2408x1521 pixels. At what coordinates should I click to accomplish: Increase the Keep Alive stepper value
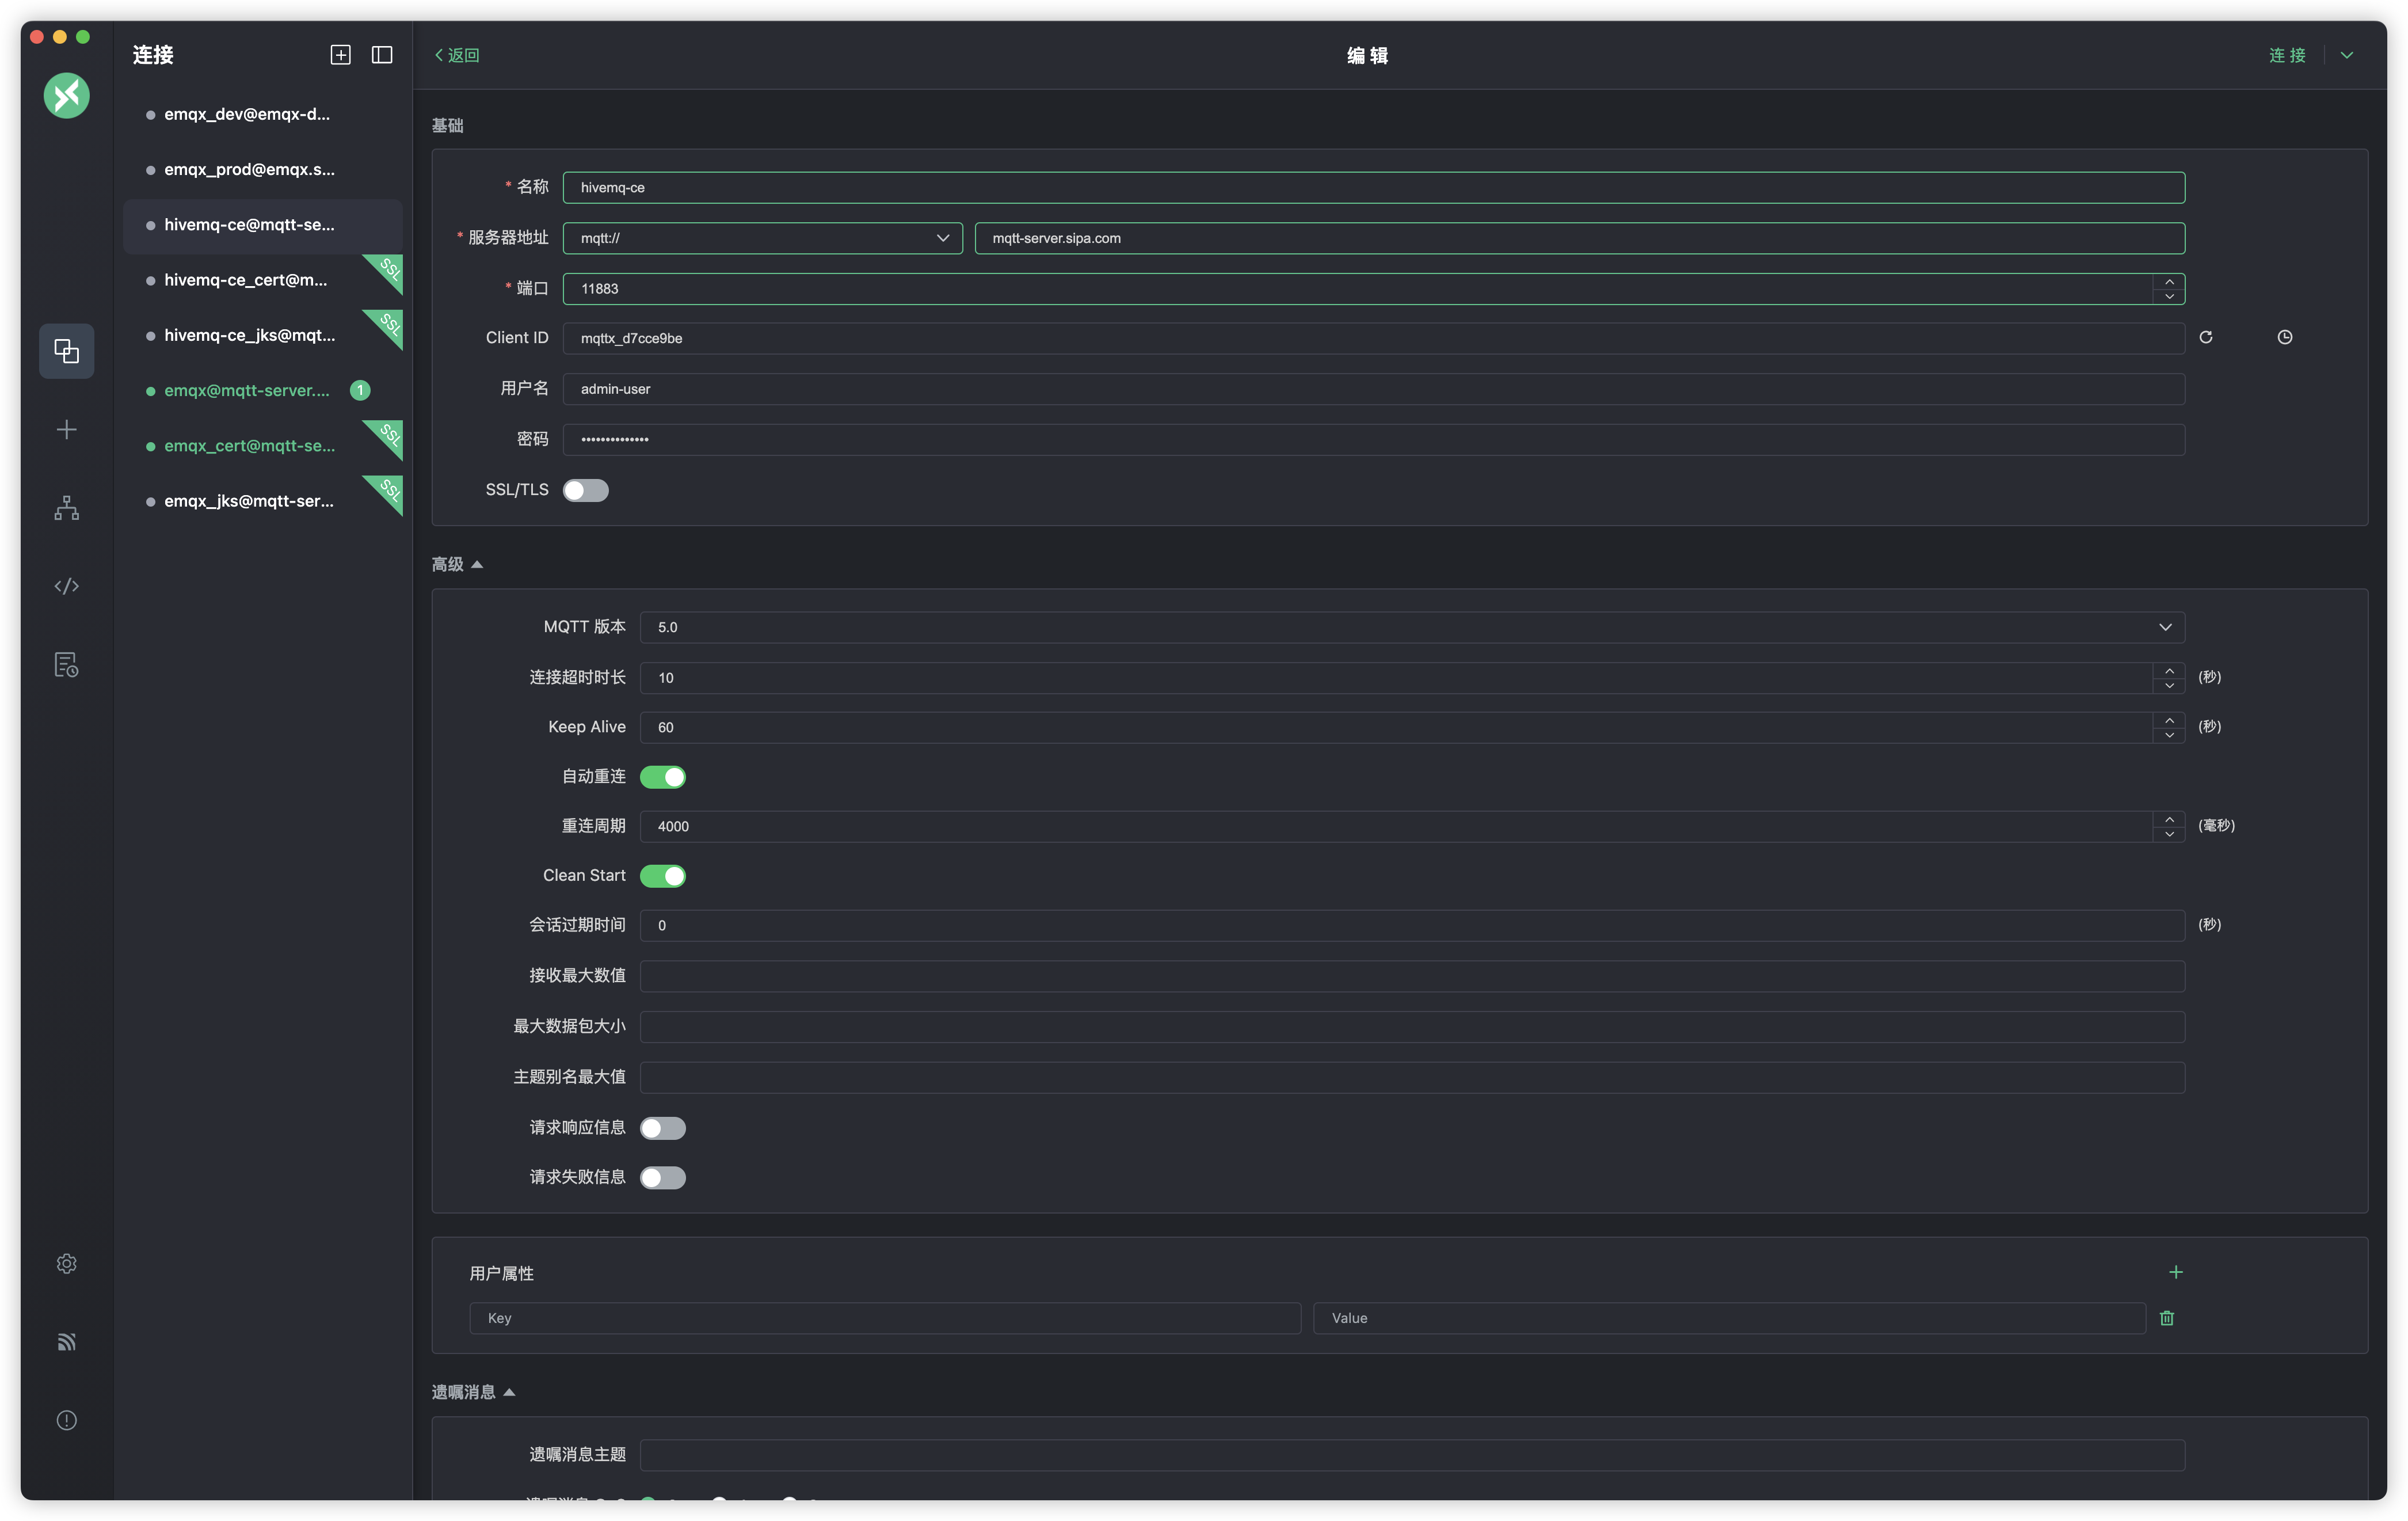tap(2169, 720)
